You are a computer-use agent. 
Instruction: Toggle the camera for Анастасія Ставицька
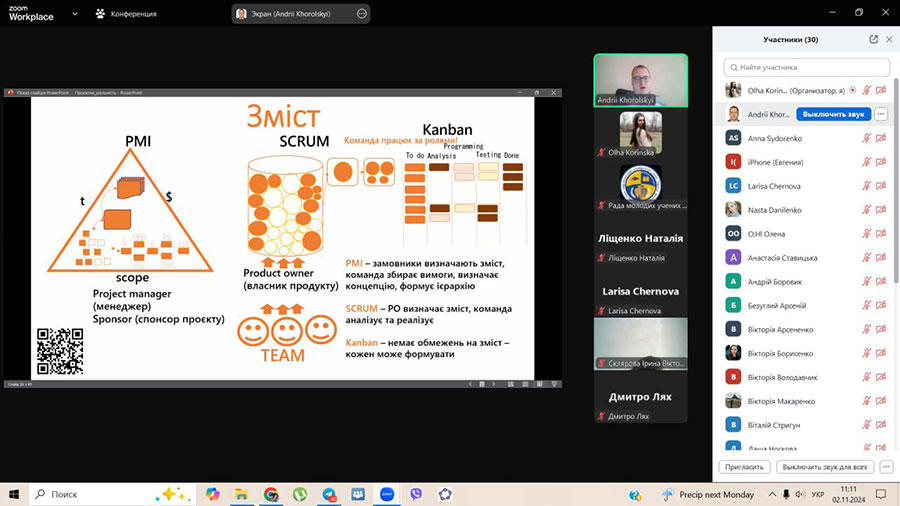pos(881,258)
